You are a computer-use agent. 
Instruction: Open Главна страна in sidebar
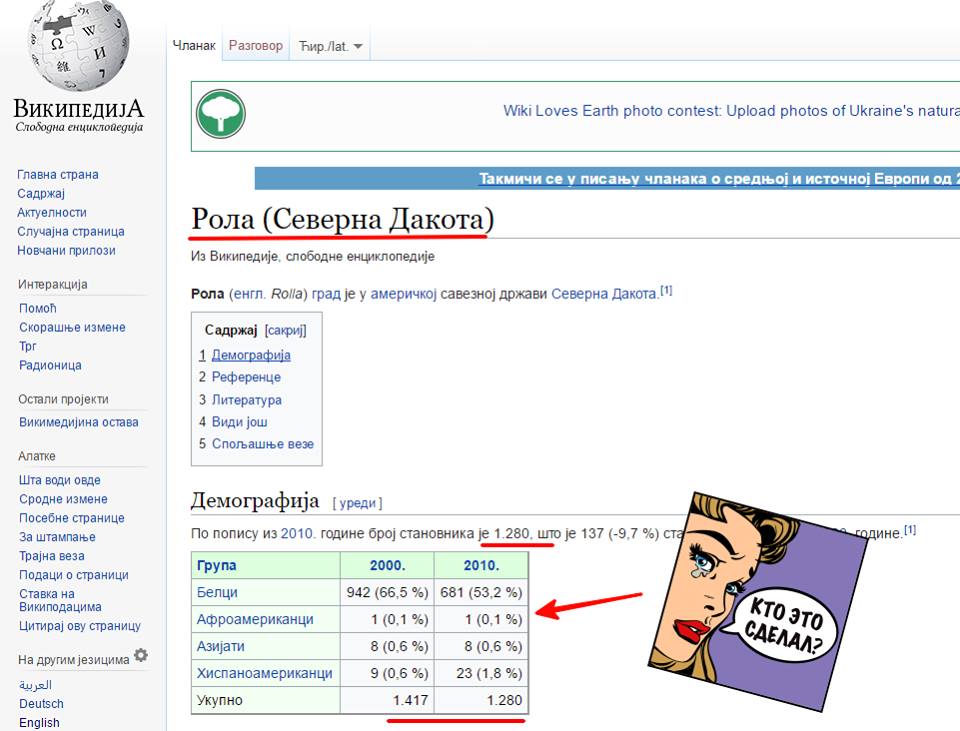[58, 175]
